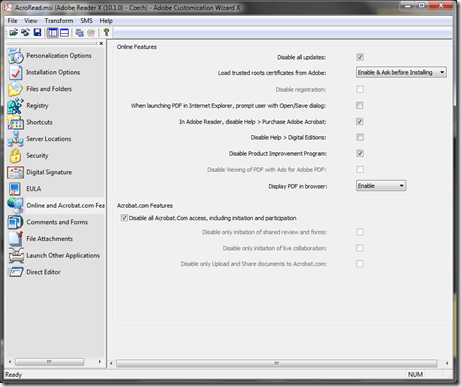461x387 pixels.
Task: Toggle Disable Help > Digital Editions checkbox
Action: click(360, 137)
